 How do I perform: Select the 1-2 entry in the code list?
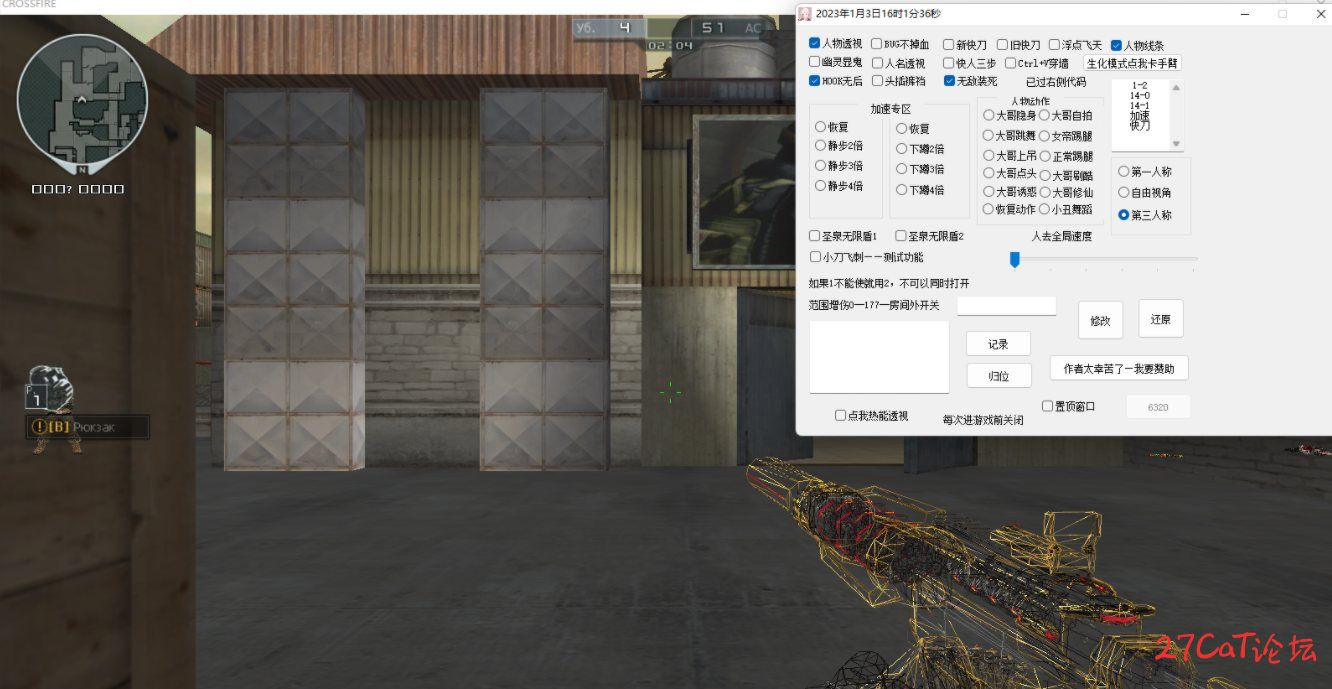[x=1139, y=86]
